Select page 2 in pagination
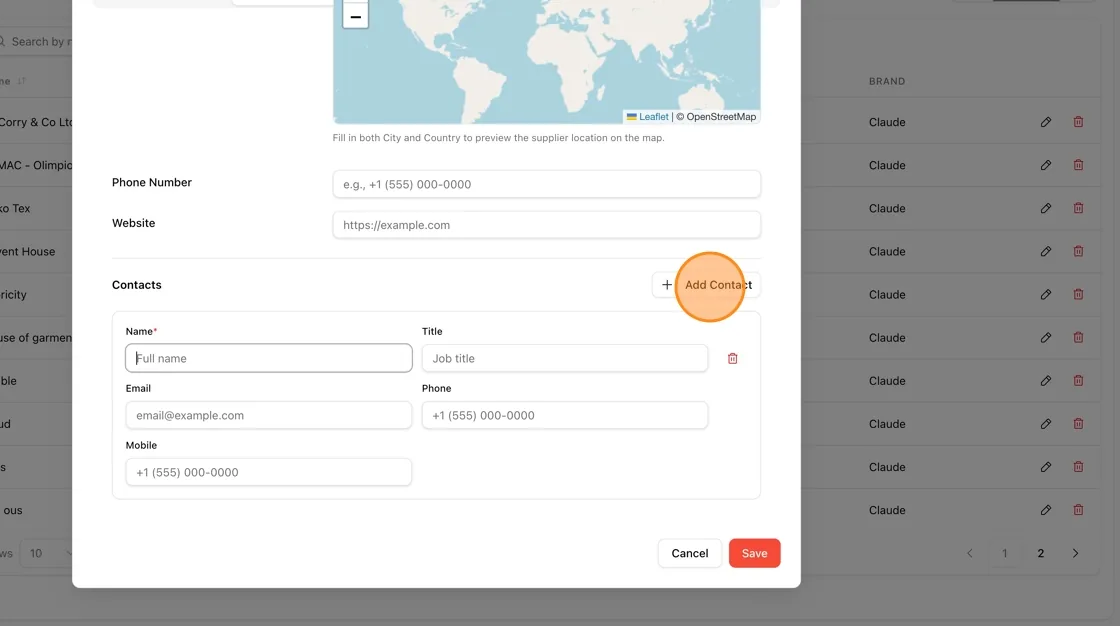This screenshot has width=1120, height=626. [1041, 553]
